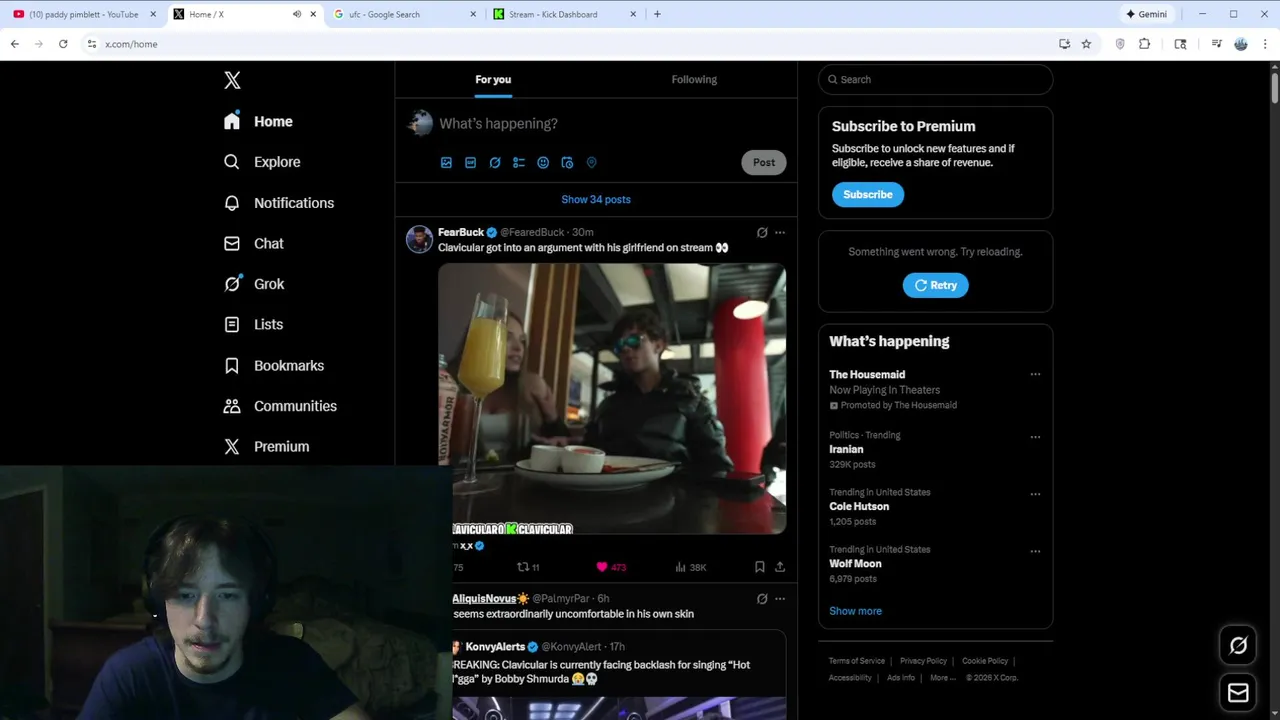Mute audio on Home / X tab

[x=297, y=14]
